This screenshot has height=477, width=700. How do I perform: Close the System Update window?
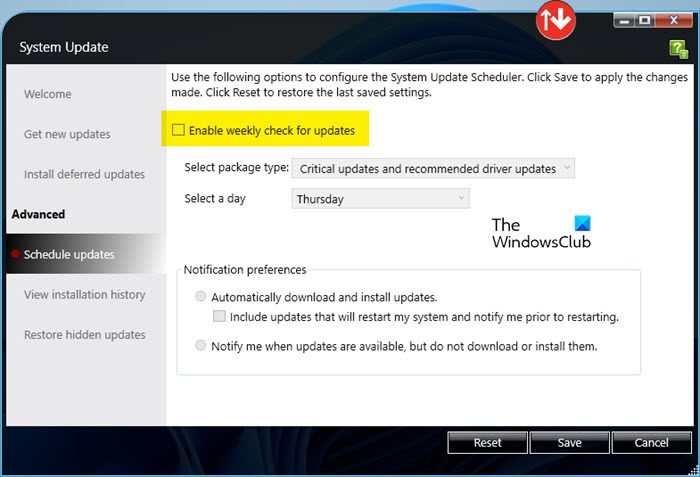[674, 21]
